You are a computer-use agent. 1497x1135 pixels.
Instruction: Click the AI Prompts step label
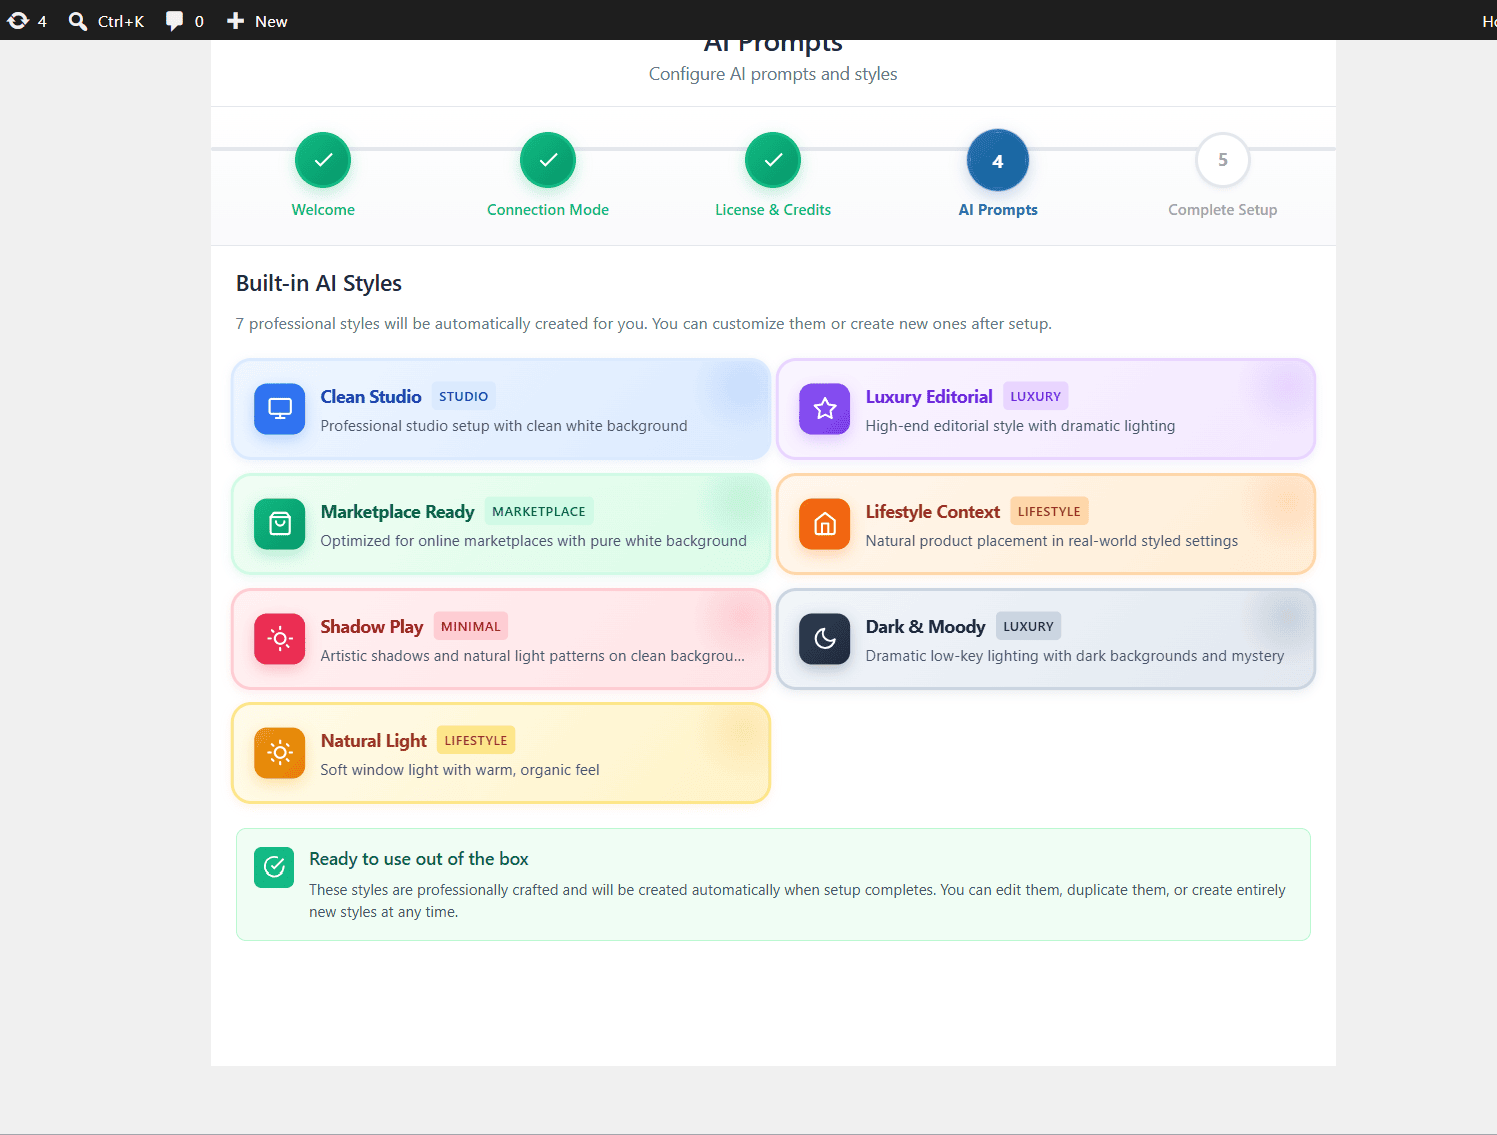998,210
